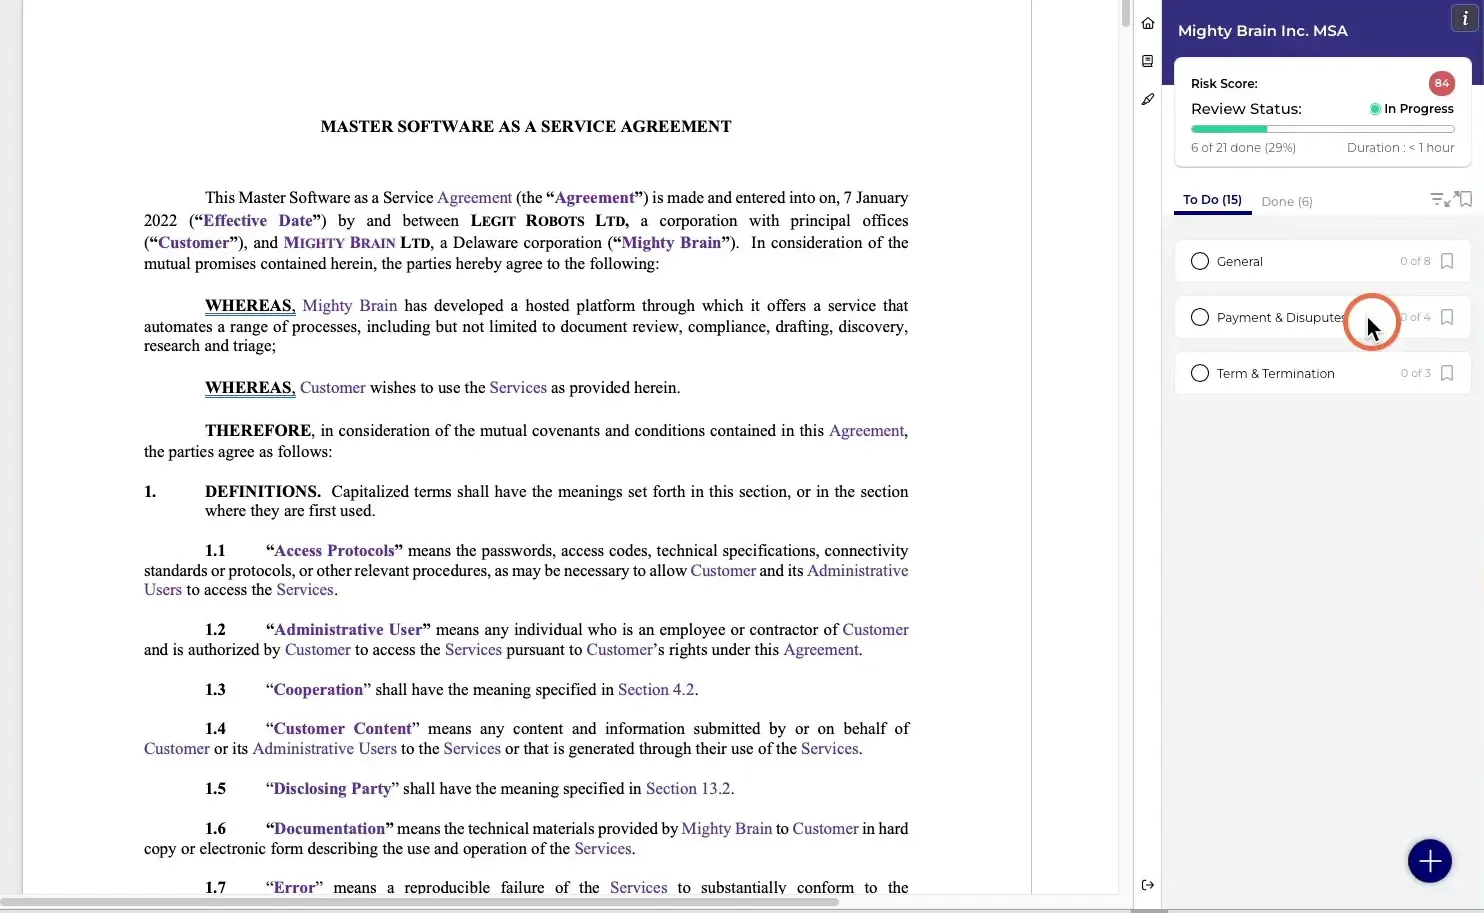Bookmark the General category

coord(1447,261)
